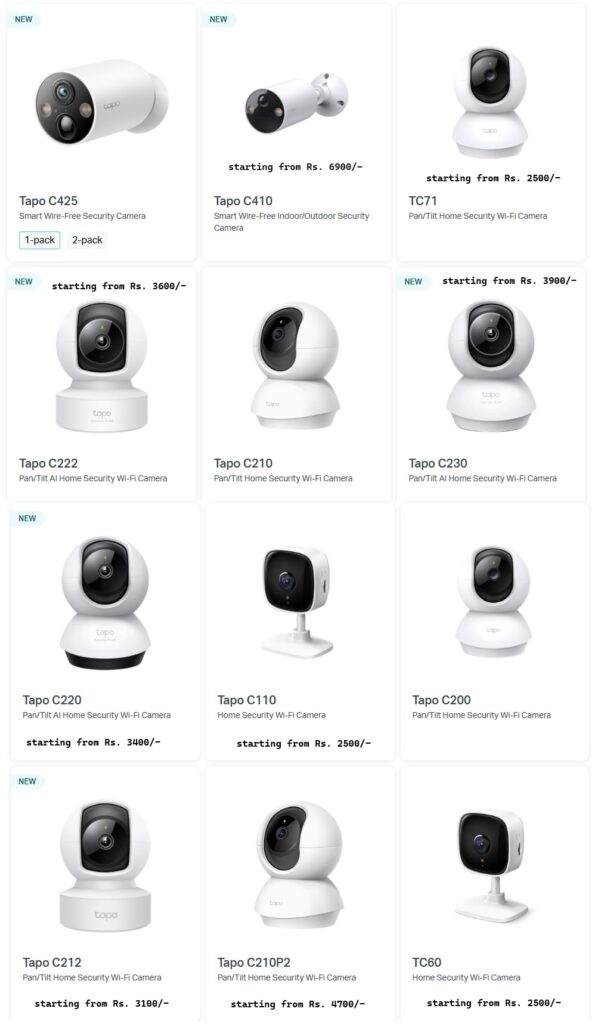Open the Tapo C210P2 product title
Image resolution: width=592 pixels, height=1024 pixels.
click(254, 963)
